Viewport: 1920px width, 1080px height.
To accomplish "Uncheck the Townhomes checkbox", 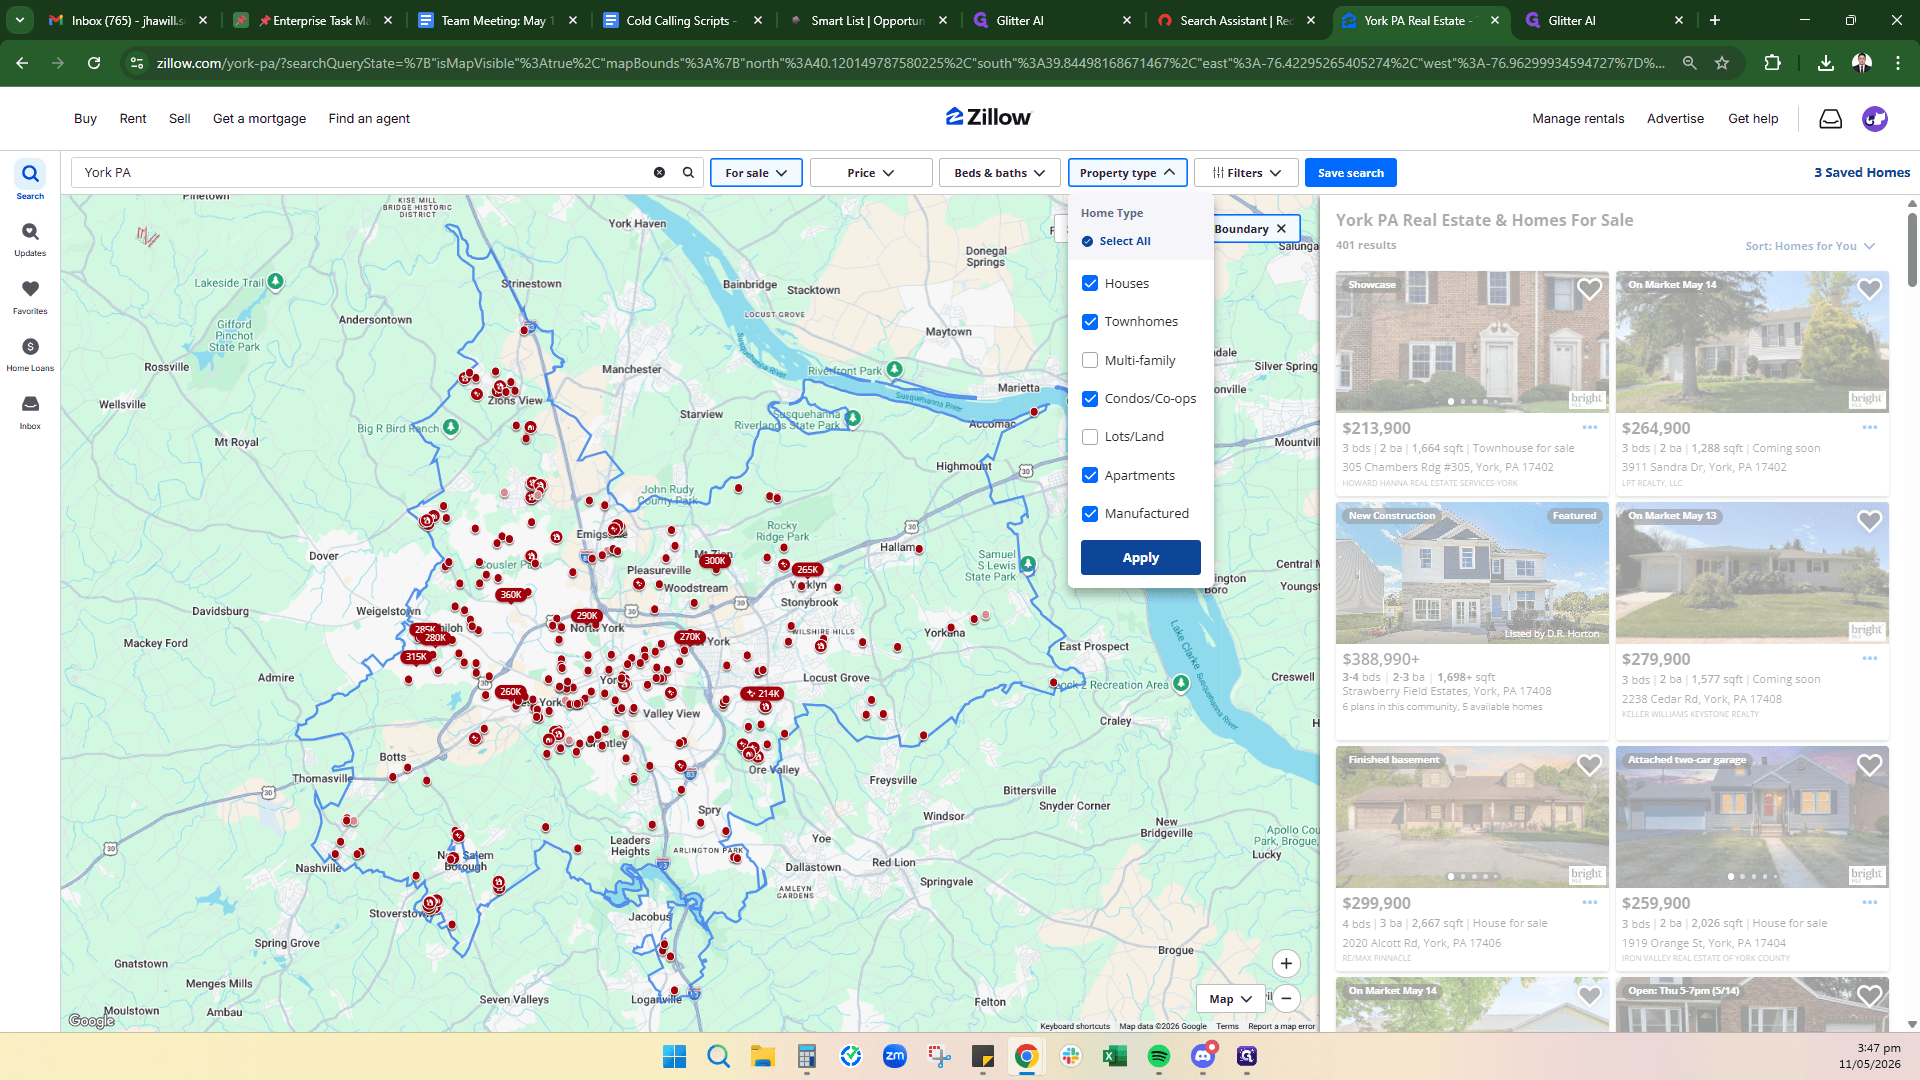I will pyautogui.click(x=1090, y=322).
